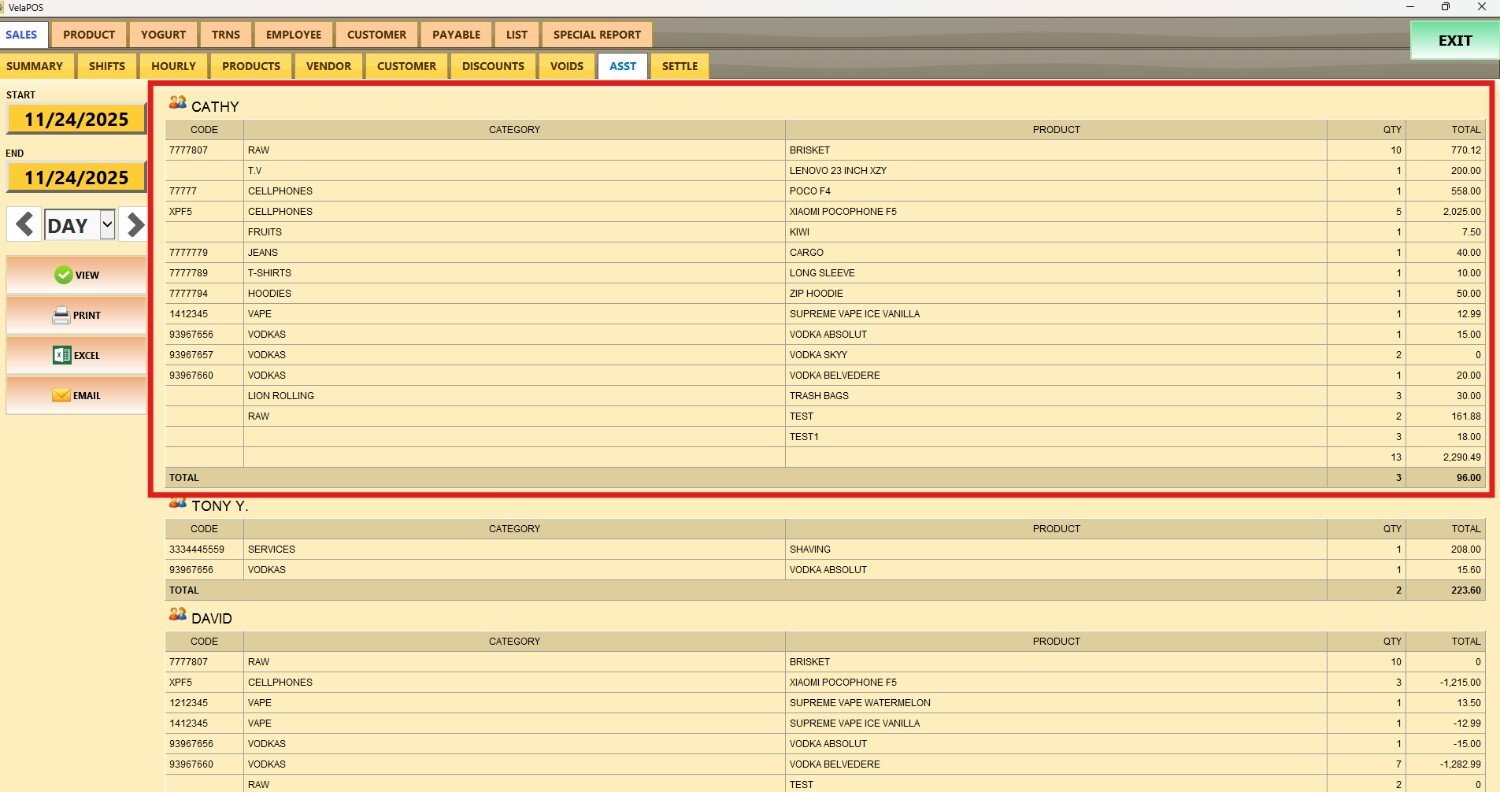Click the green checkmark View icon

click(x=63, y=275)
